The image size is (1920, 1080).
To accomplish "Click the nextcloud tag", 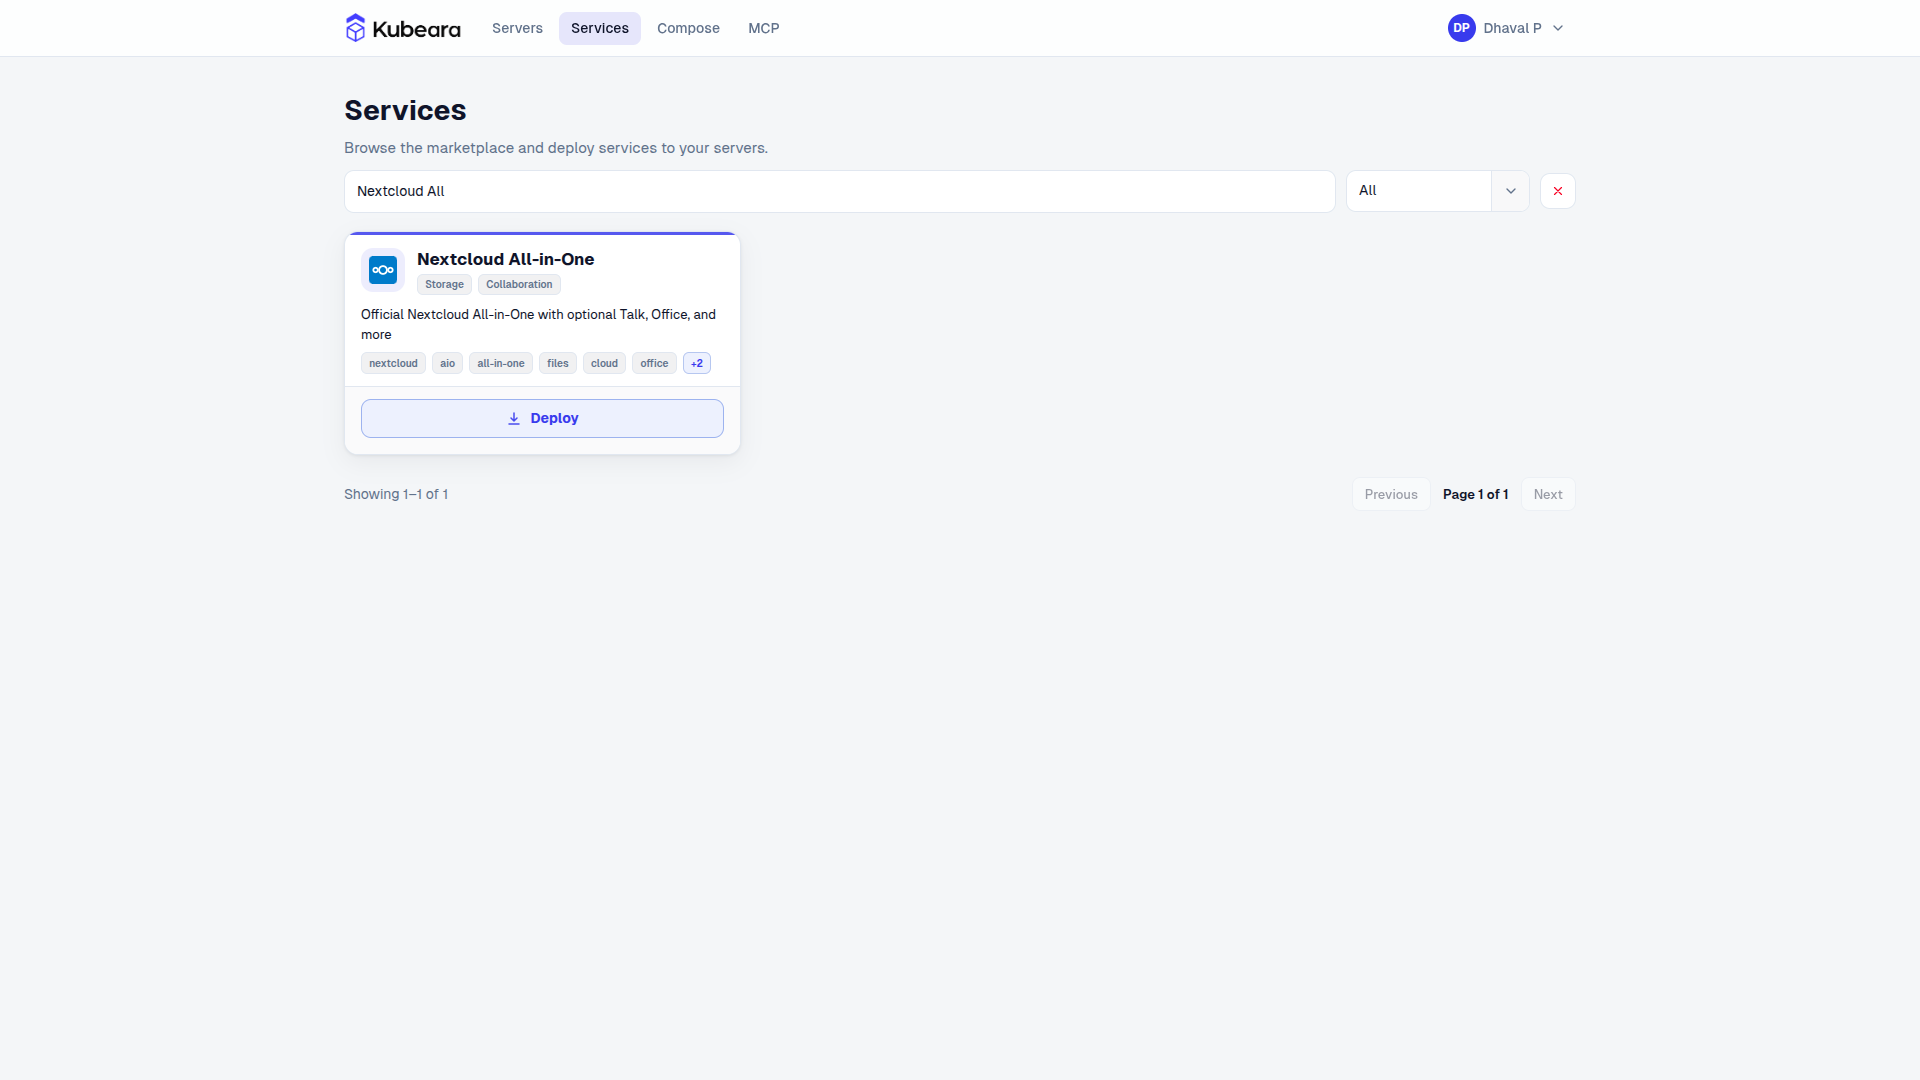I will click(x=393, y=364).
